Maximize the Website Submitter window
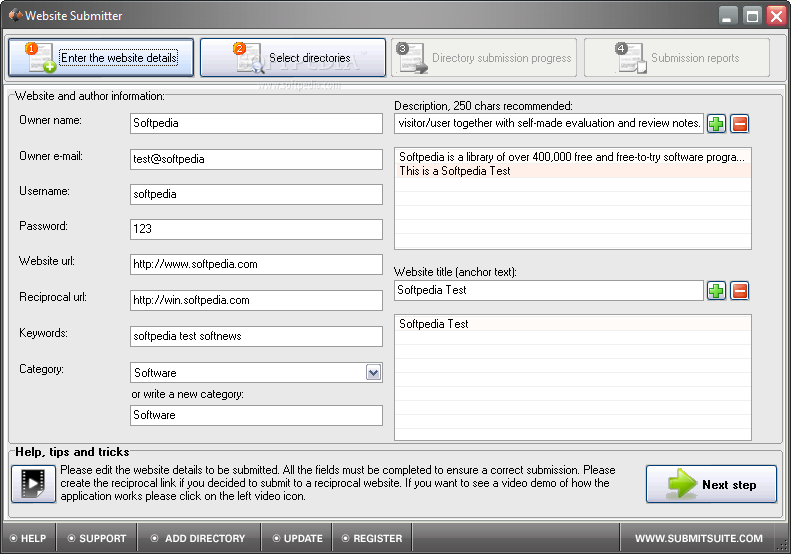791x554 pixels. point(752,16)
